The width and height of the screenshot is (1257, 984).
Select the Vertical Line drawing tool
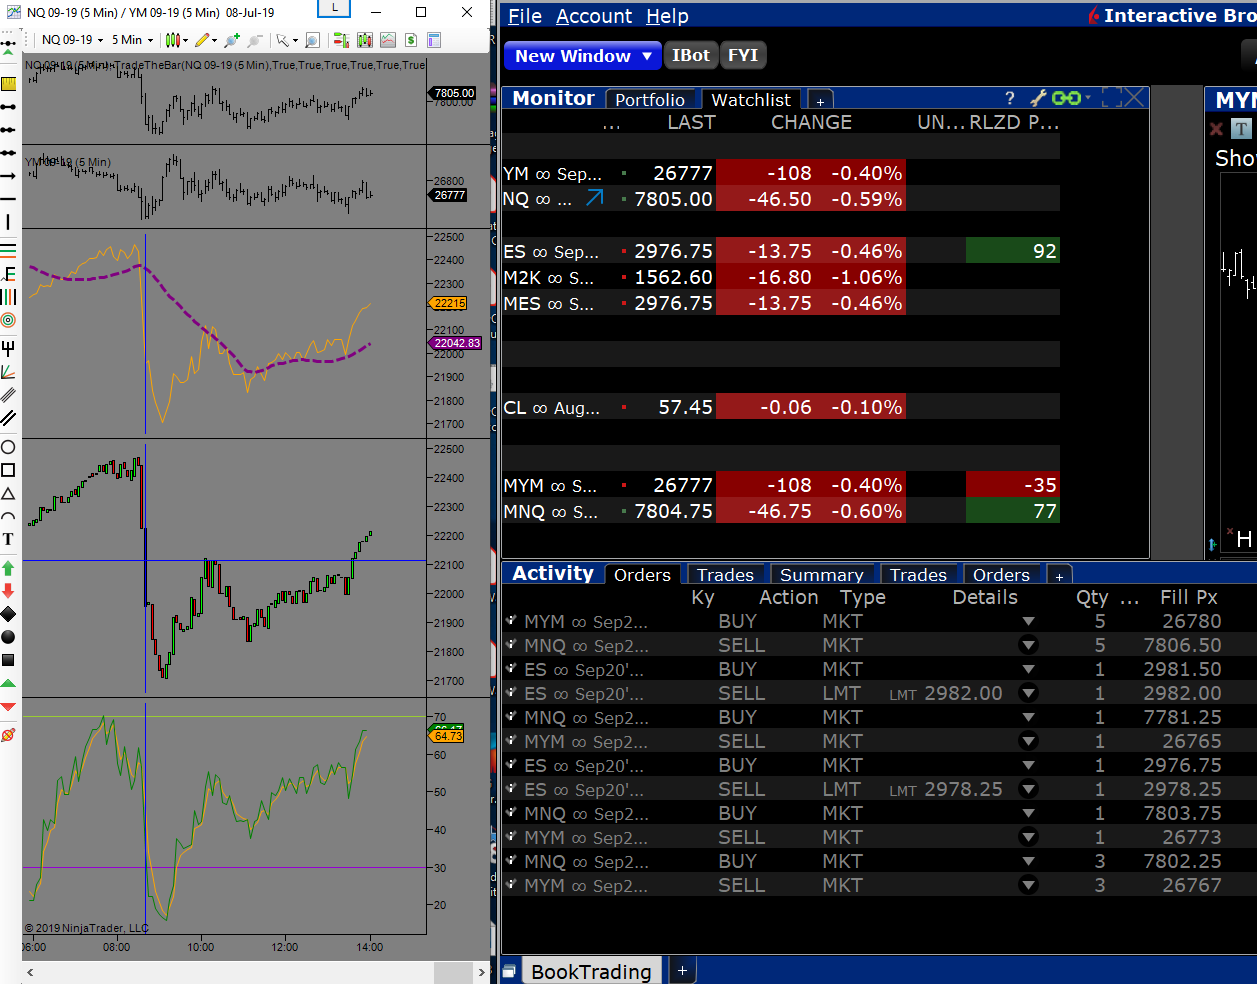(x=8, y=222)
